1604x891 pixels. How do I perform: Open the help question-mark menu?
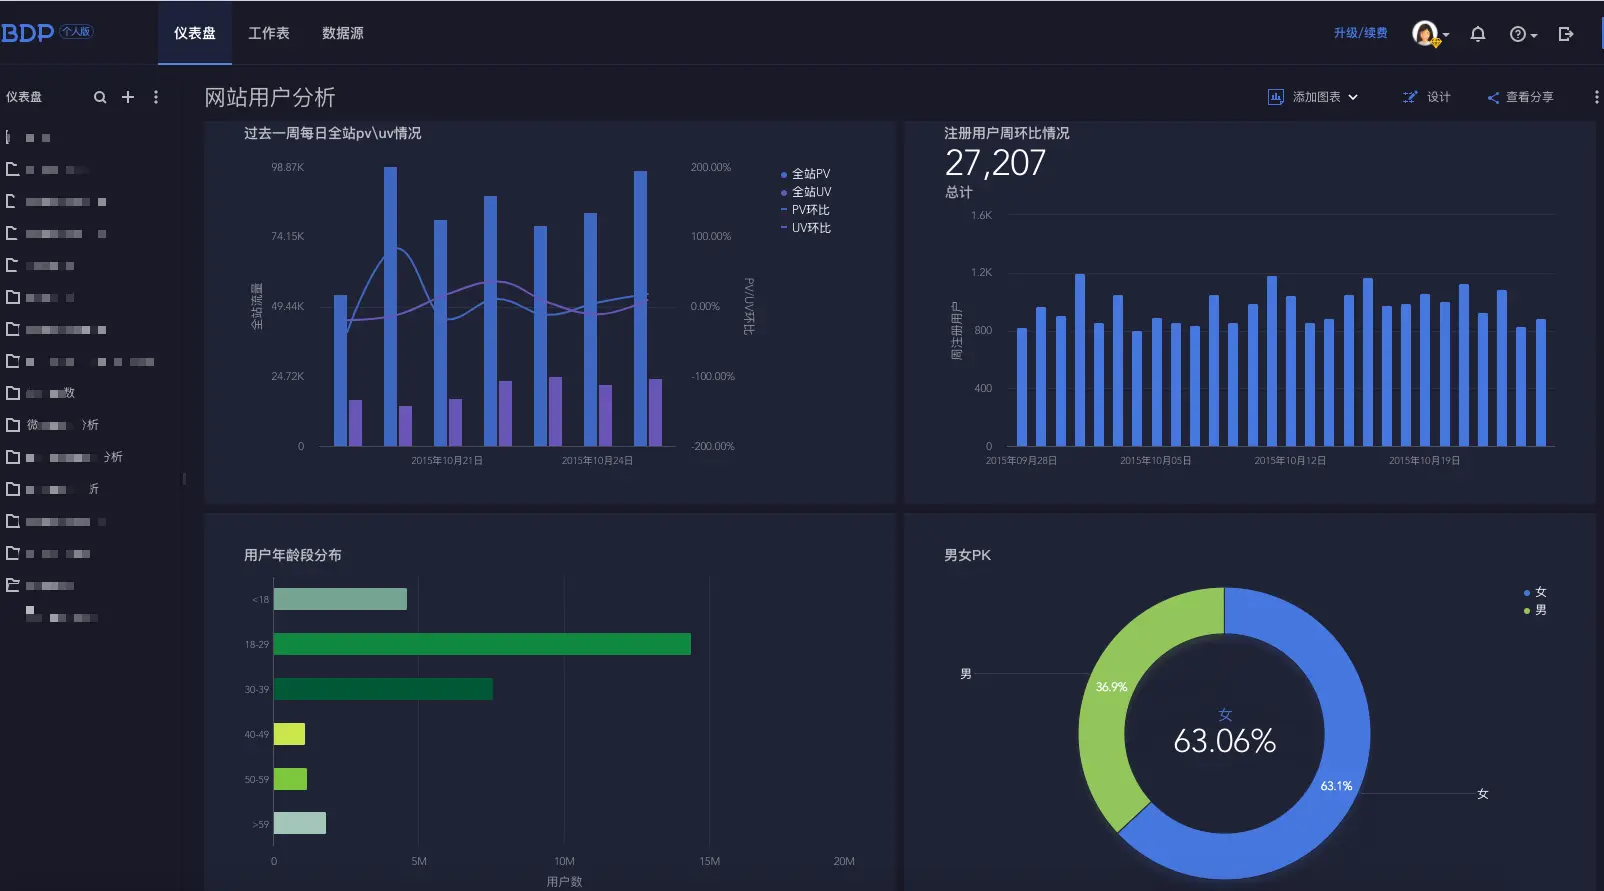[x=1523, y=34]
